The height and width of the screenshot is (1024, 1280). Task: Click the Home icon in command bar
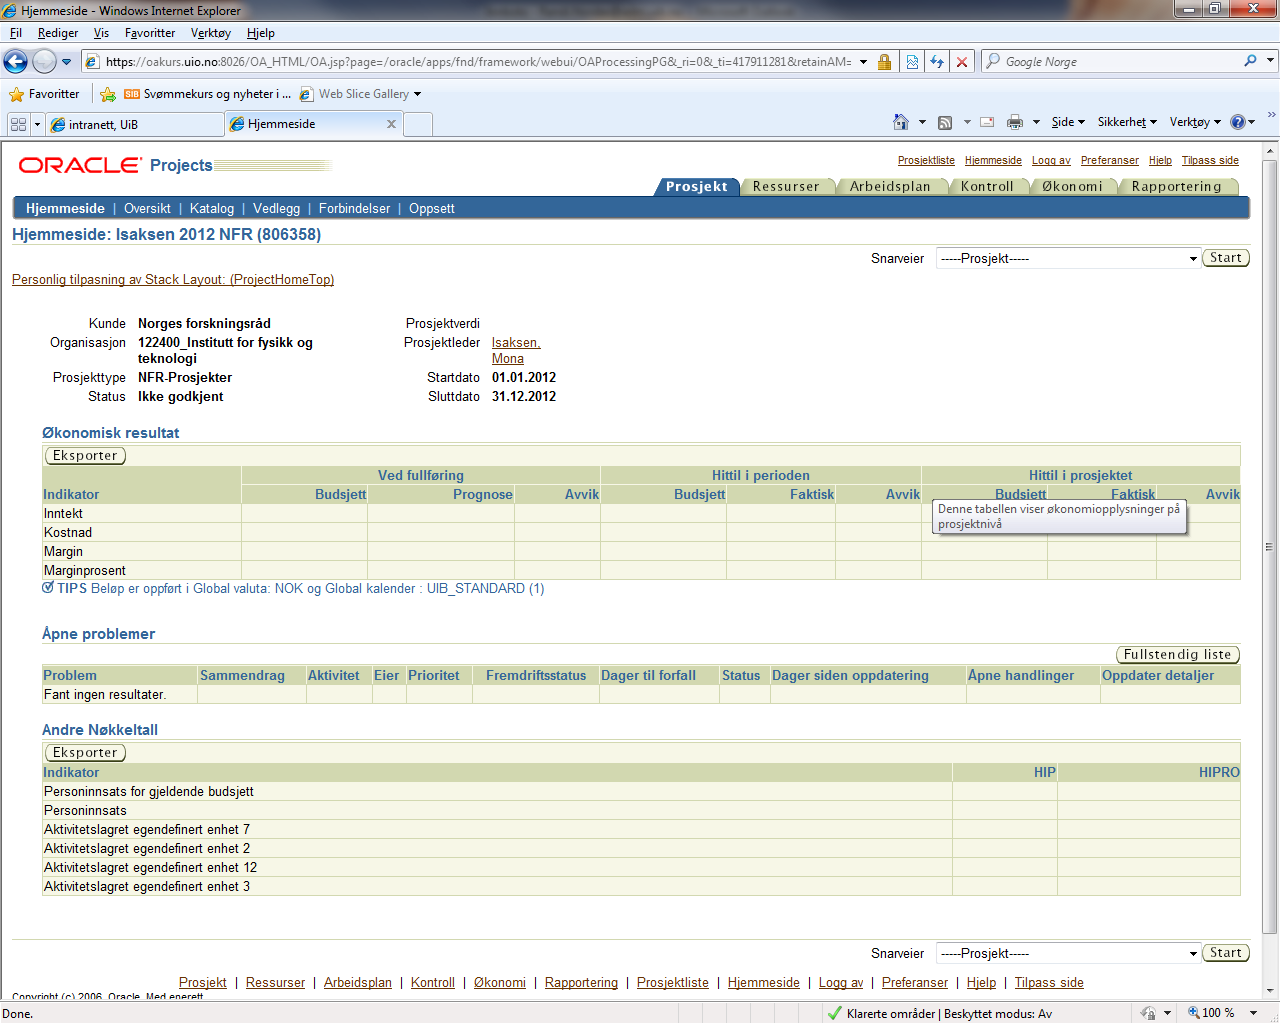pos(901,122)
